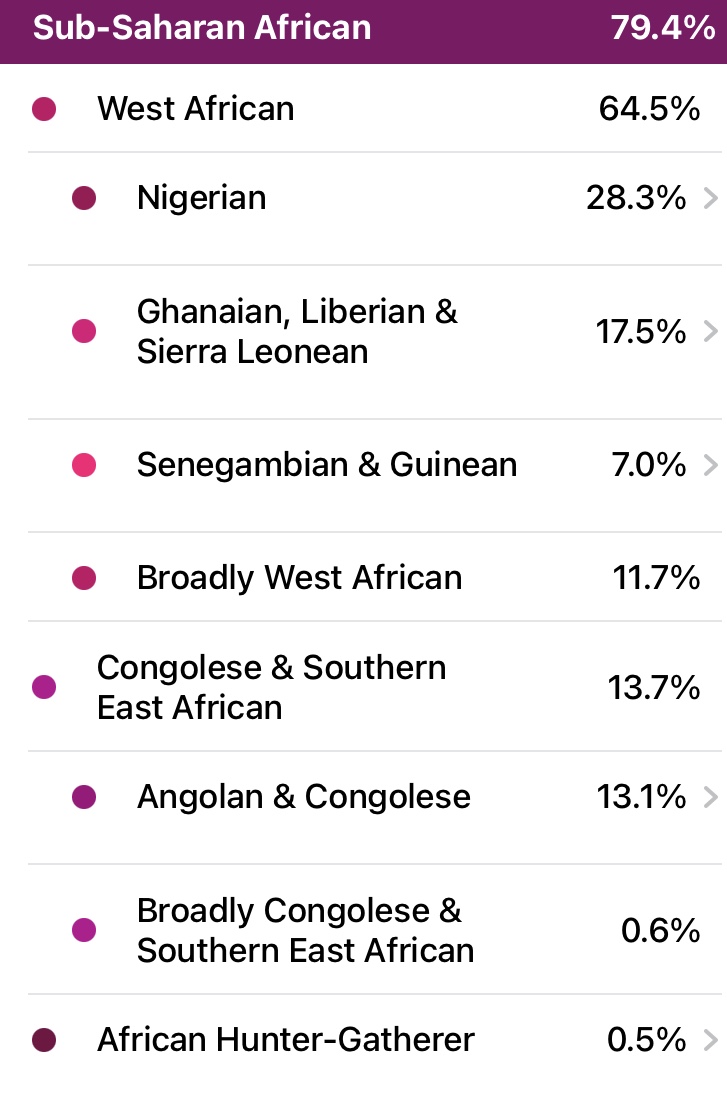Select the Broadly West African row
The height and width of the screenshot is (1100, 727).
coord(374,577)
